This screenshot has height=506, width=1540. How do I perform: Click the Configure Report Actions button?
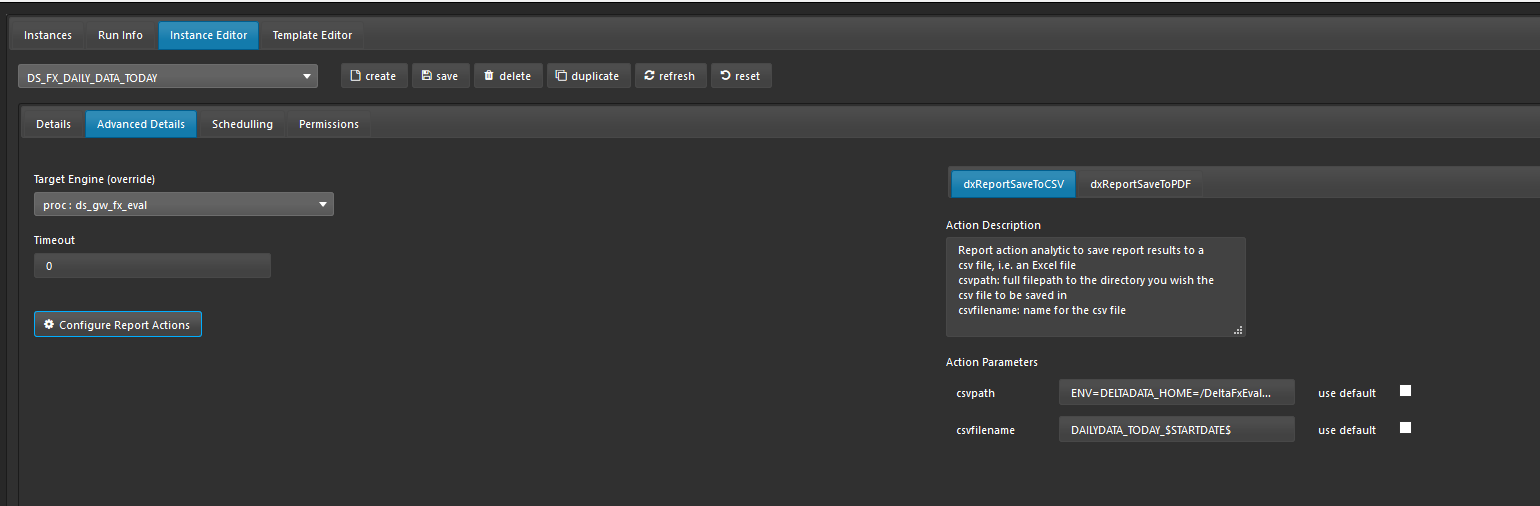[118, 325]
